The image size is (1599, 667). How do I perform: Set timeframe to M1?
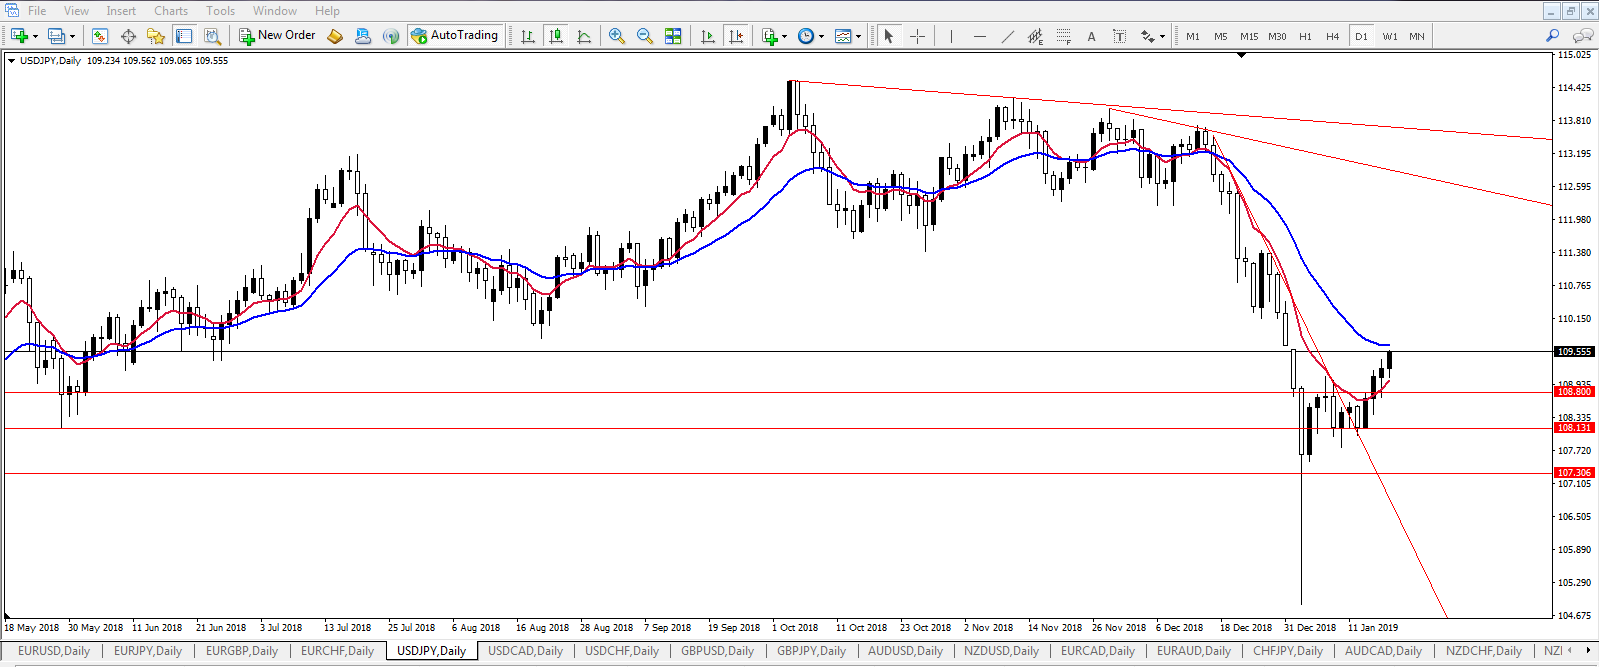tap(1193, 36)
